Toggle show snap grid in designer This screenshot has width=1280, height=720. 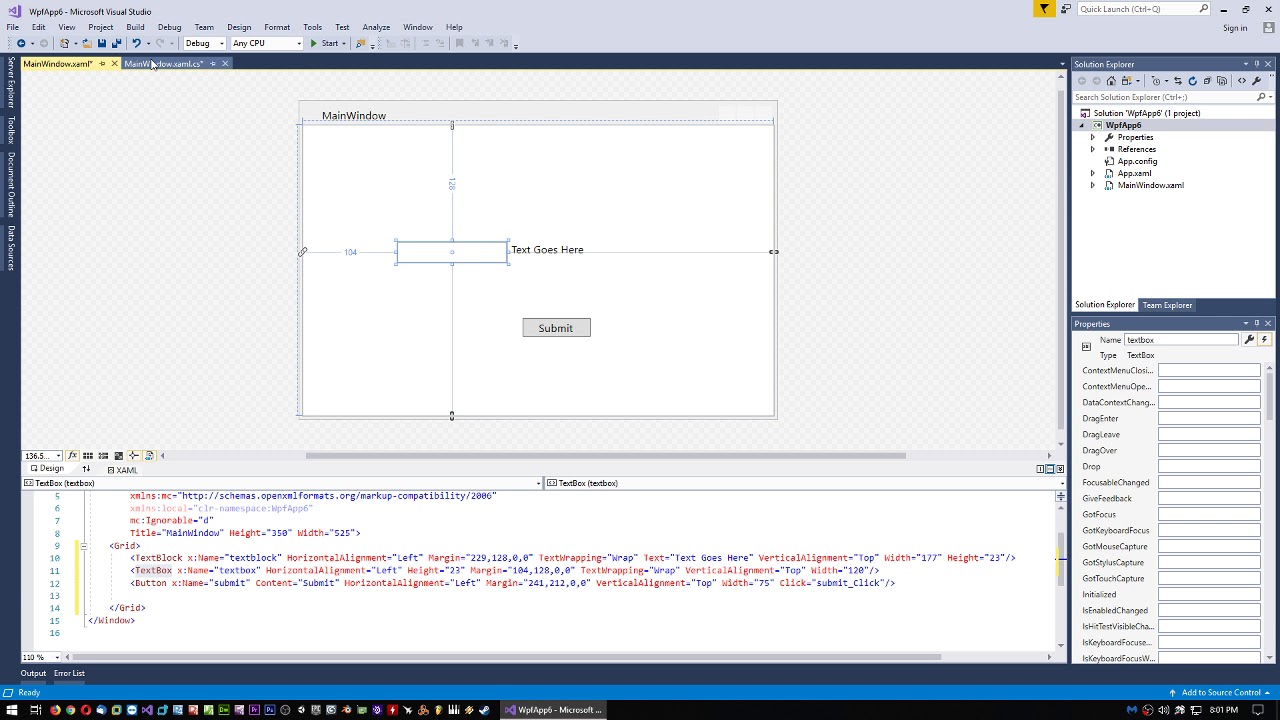(88, 456)
